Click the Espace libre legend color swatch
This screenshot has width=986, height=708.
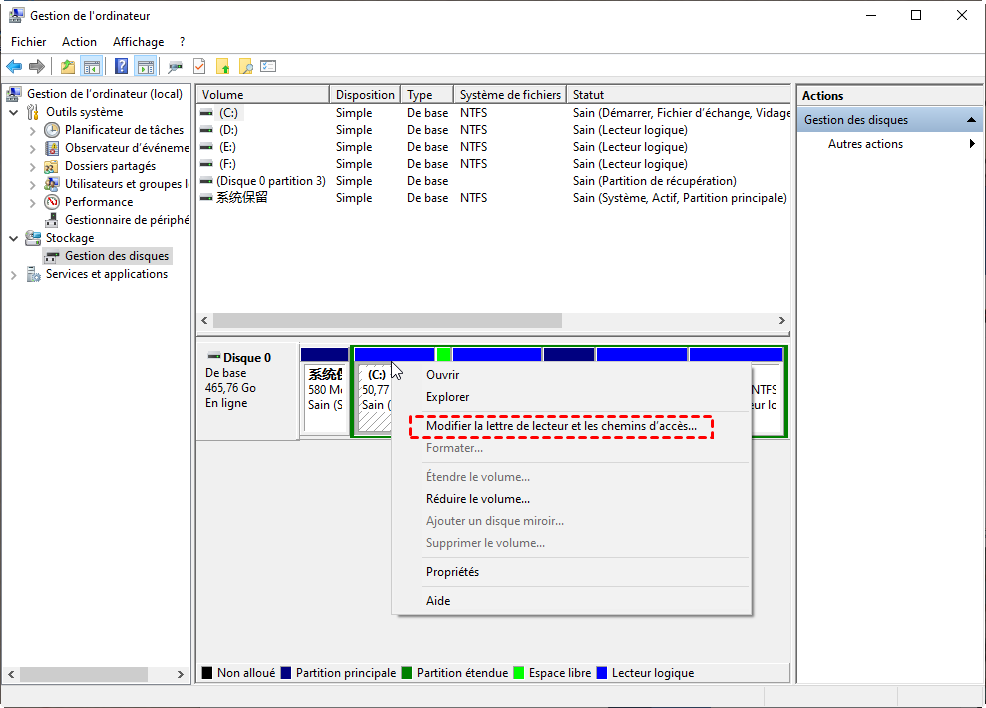click(519, 673)
